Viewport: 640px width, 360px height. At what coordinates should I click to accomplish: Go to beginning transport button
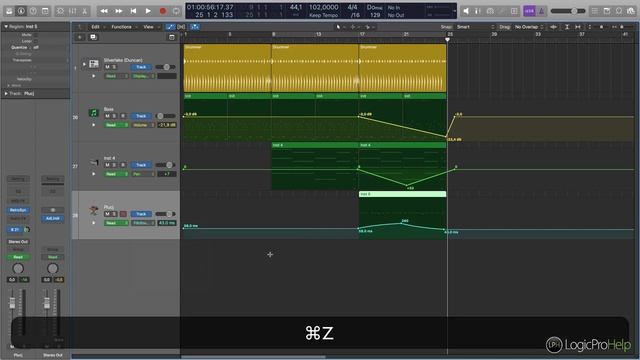(133, 11)
